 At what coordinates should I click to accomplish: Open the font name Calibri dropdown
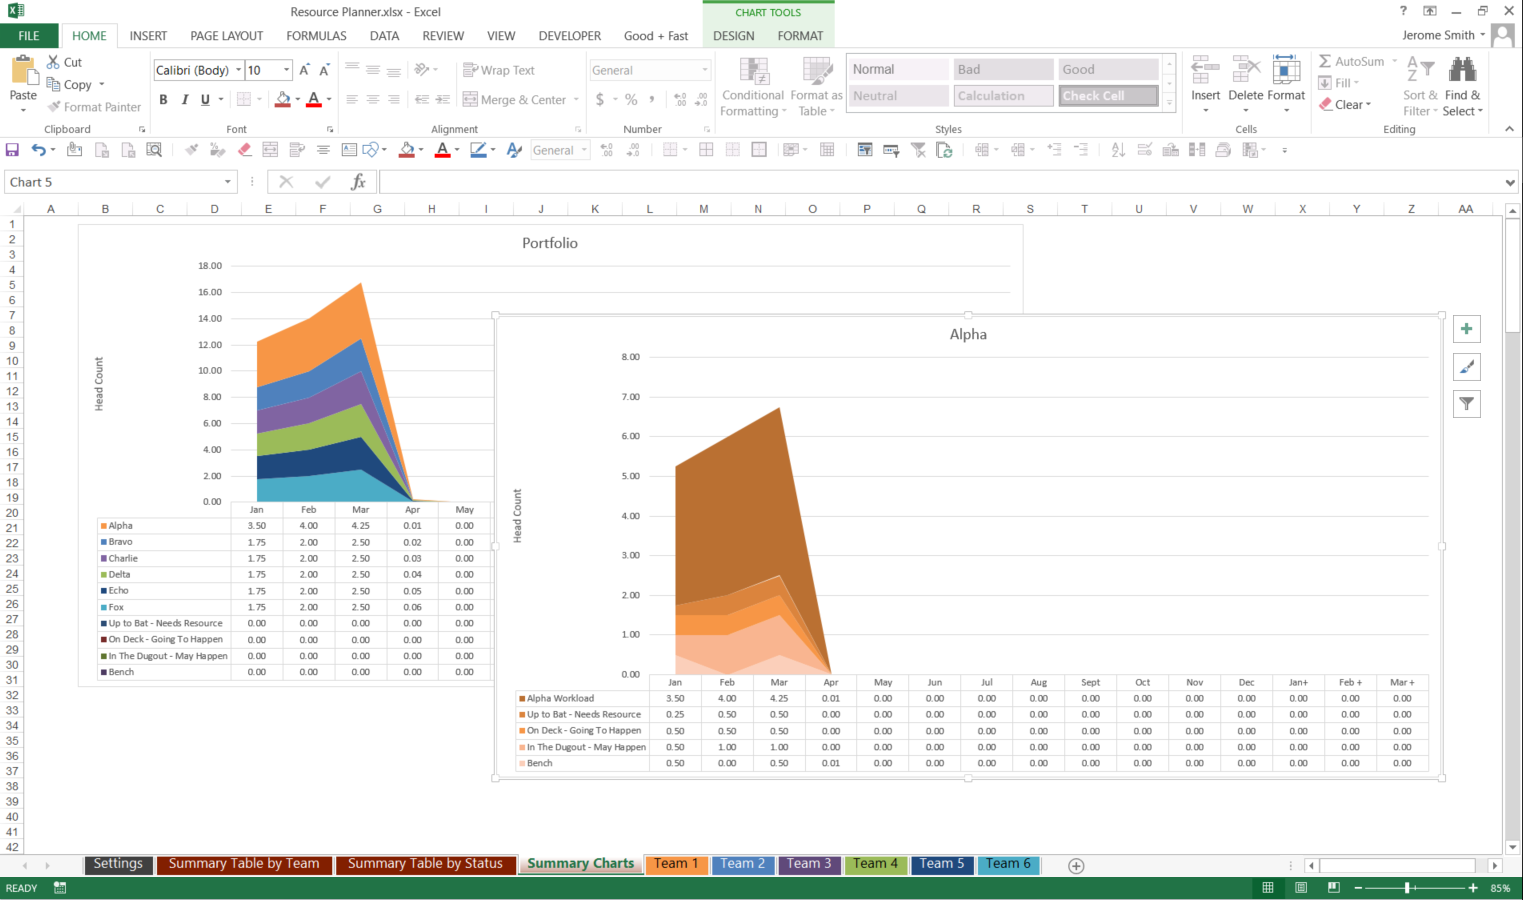(238, 70)
